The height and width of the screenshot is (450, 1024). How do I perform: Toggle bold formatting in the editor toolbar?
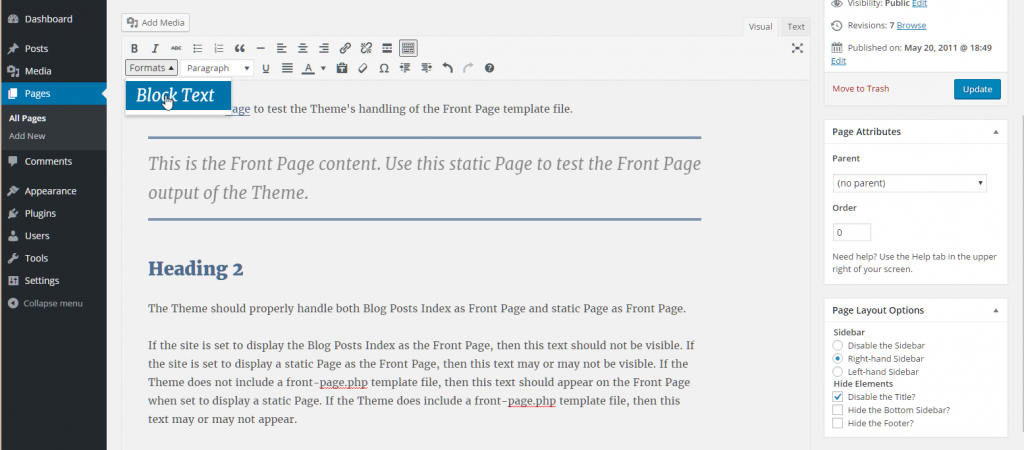[134, 48]
